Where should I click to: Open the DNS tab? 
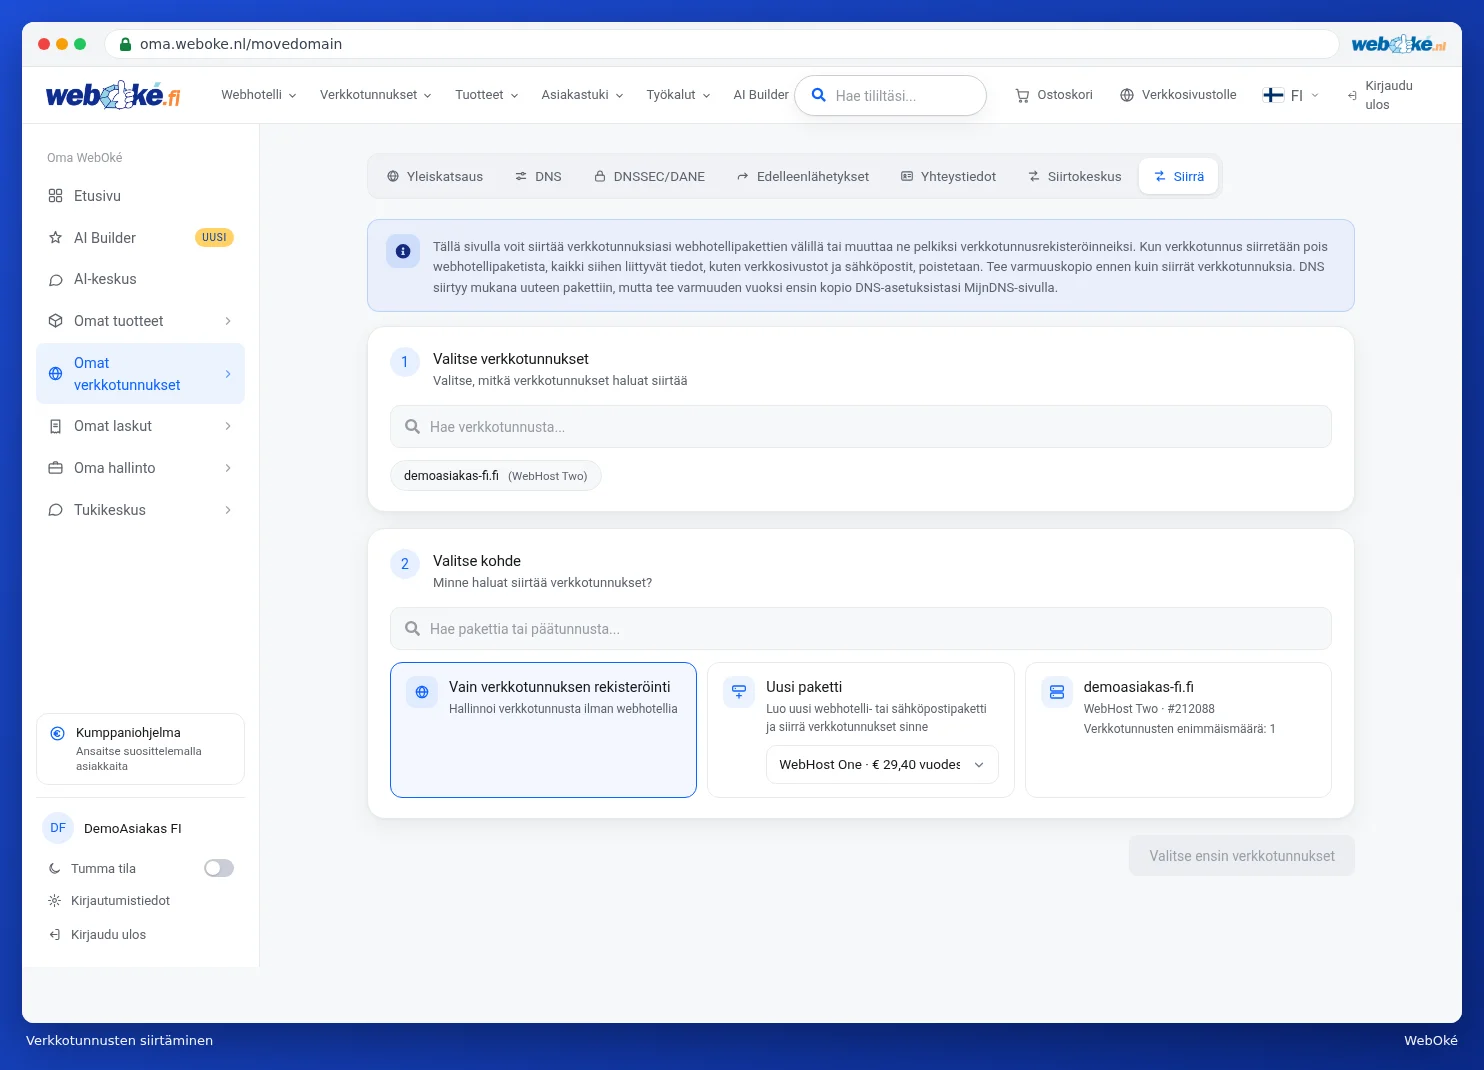pos(539,176)
